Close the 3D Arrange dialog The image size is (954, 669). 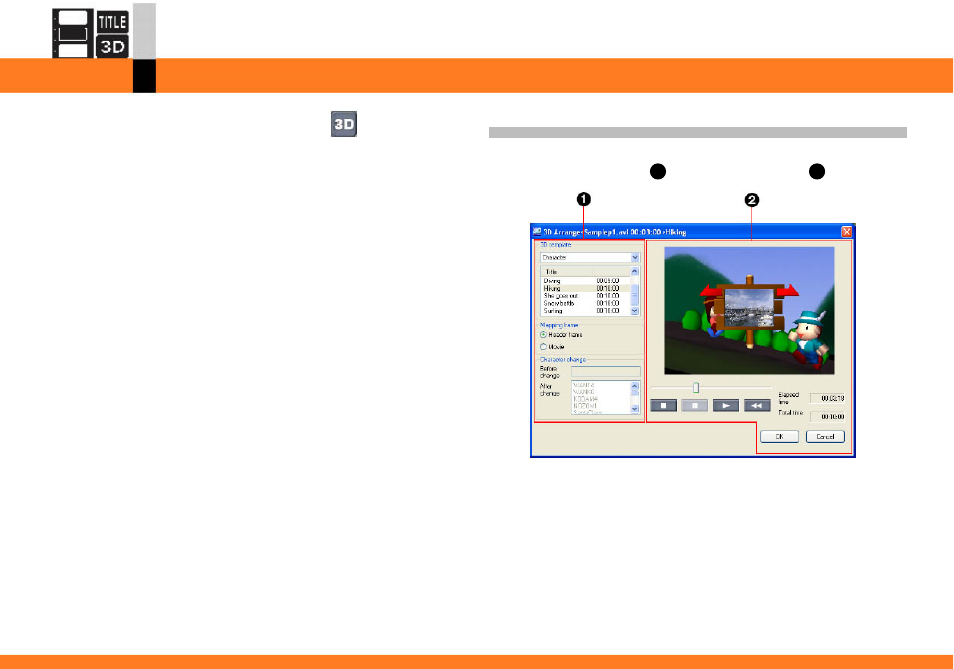tap(846, 232)
